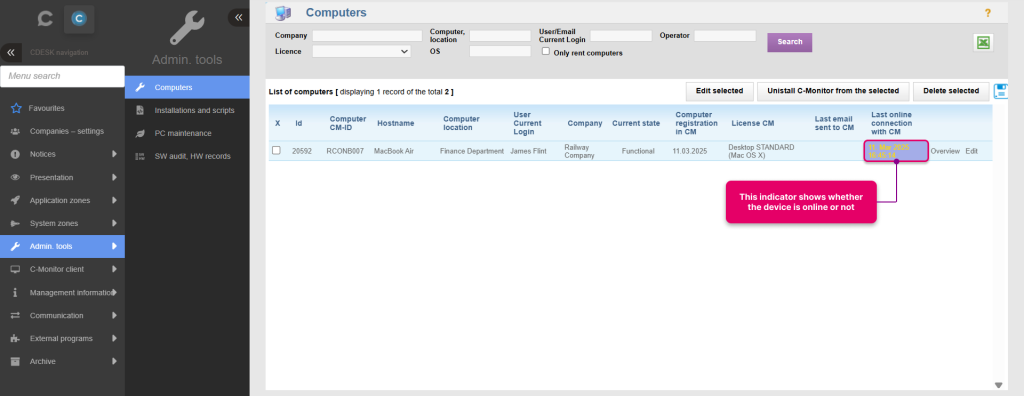The width and height of the screenshot is (1024, 396).
Task: Go to Favourites
Action: [46, 108]
